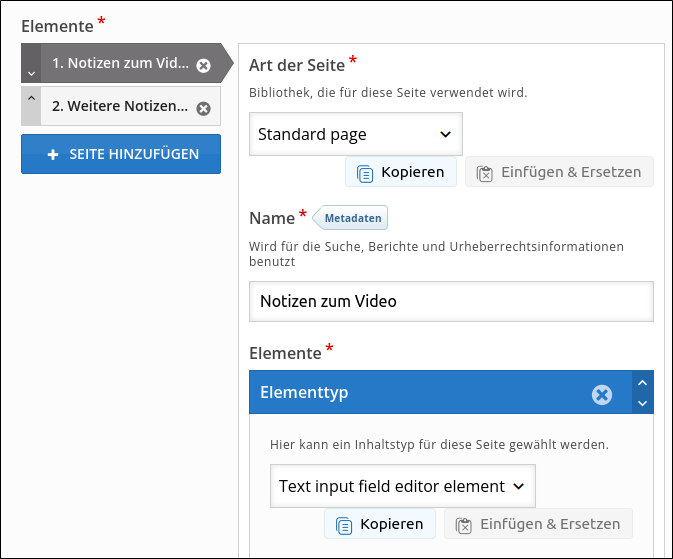Click the Metadaten badge next to Name
Viewport: 673px width, 559px height.
tap(352, 218)
